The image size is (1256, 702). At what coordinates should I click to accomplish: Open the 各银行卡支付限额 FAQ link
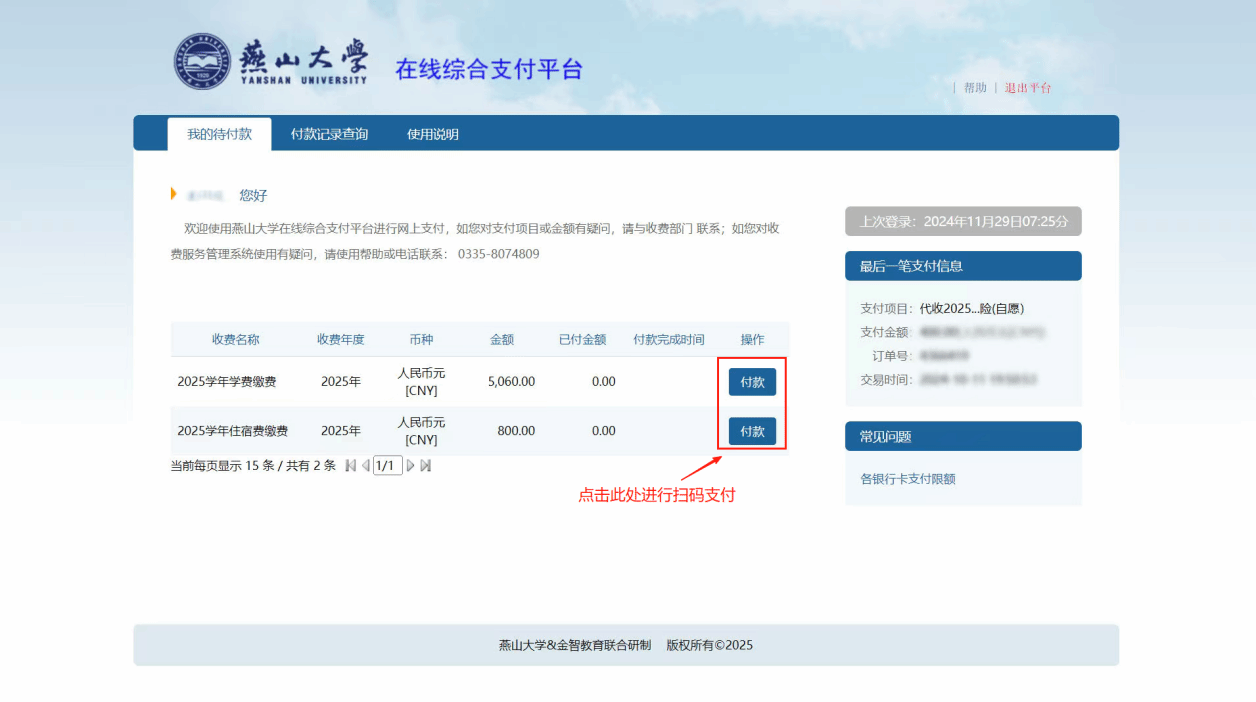click(907, 479)
